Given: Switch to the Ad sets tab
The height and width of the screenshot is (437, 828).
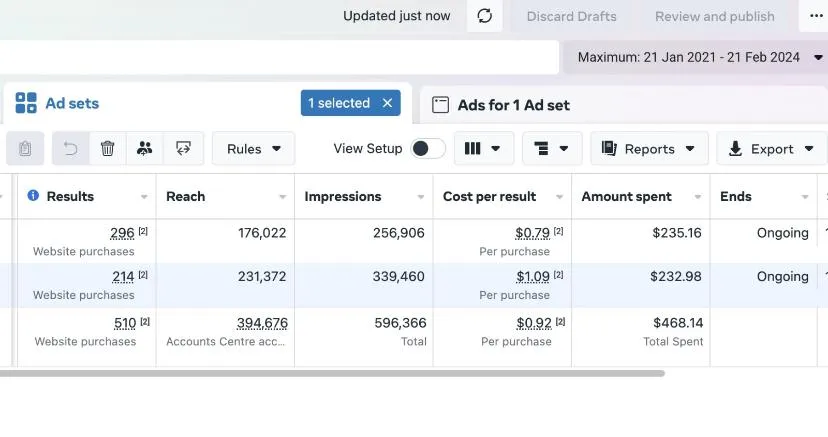Looking at the screenshot, I should [58, 103].
